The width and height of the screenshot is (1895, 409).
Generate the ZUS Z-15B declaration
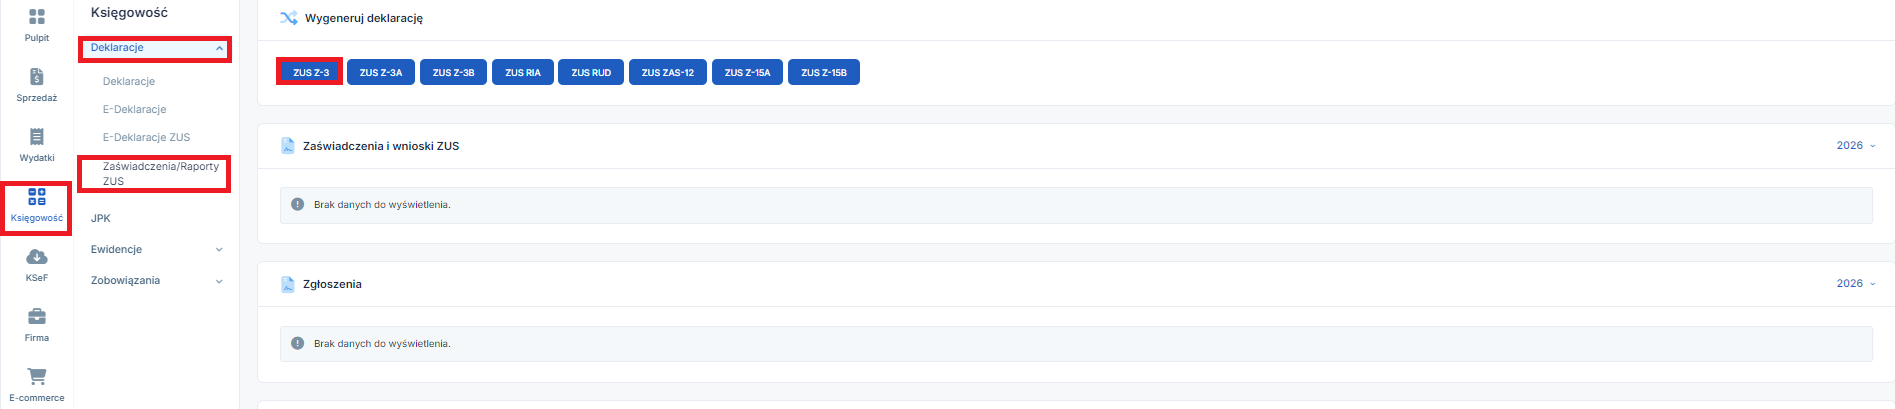(x=824, y=72)
